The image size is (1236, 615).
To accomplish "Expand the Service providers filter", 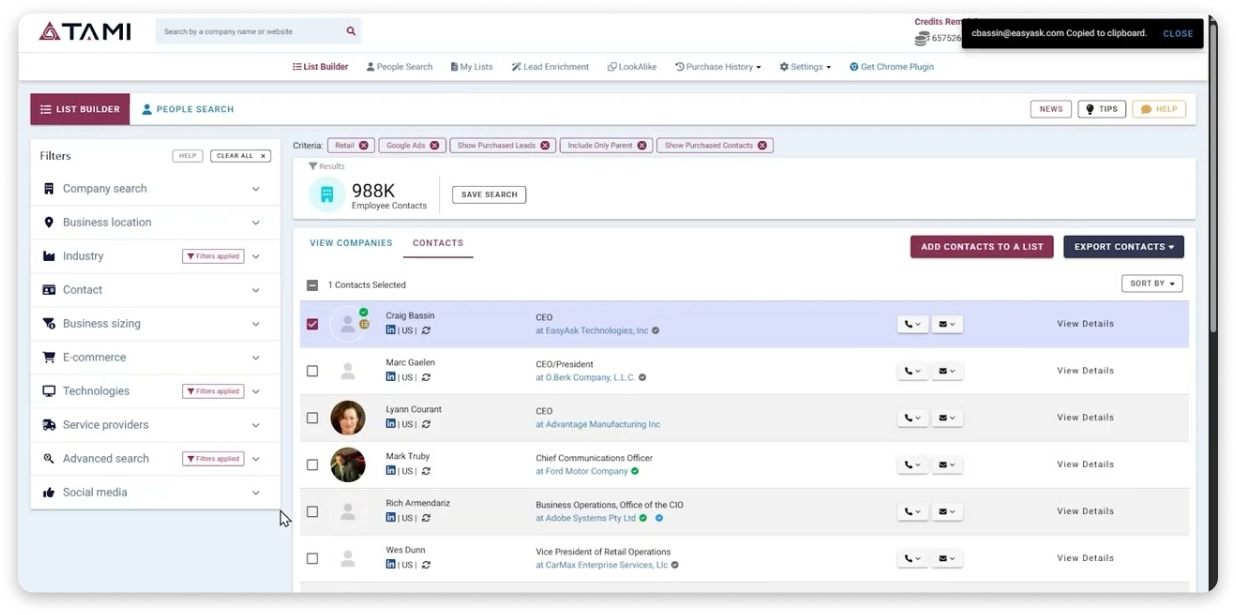I will click(155, 425).
